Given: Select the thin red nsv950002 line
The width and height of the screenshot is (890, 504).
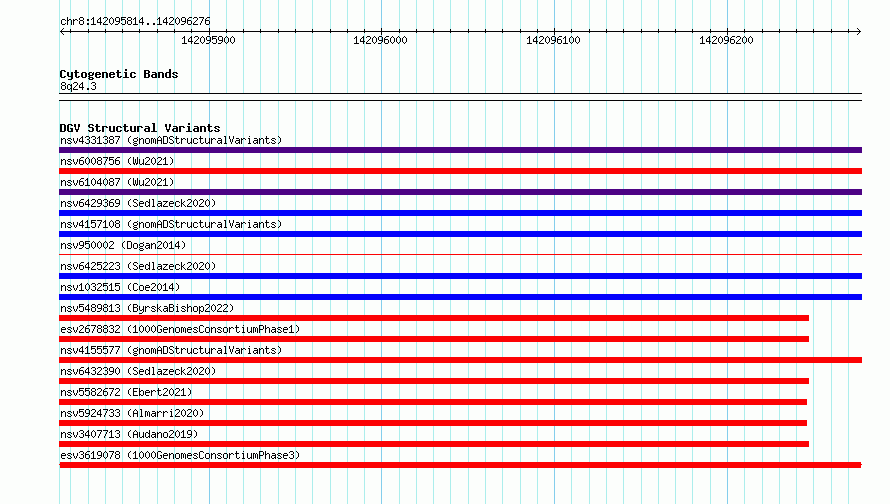Looking at the screenshot, I should point(460,254).
